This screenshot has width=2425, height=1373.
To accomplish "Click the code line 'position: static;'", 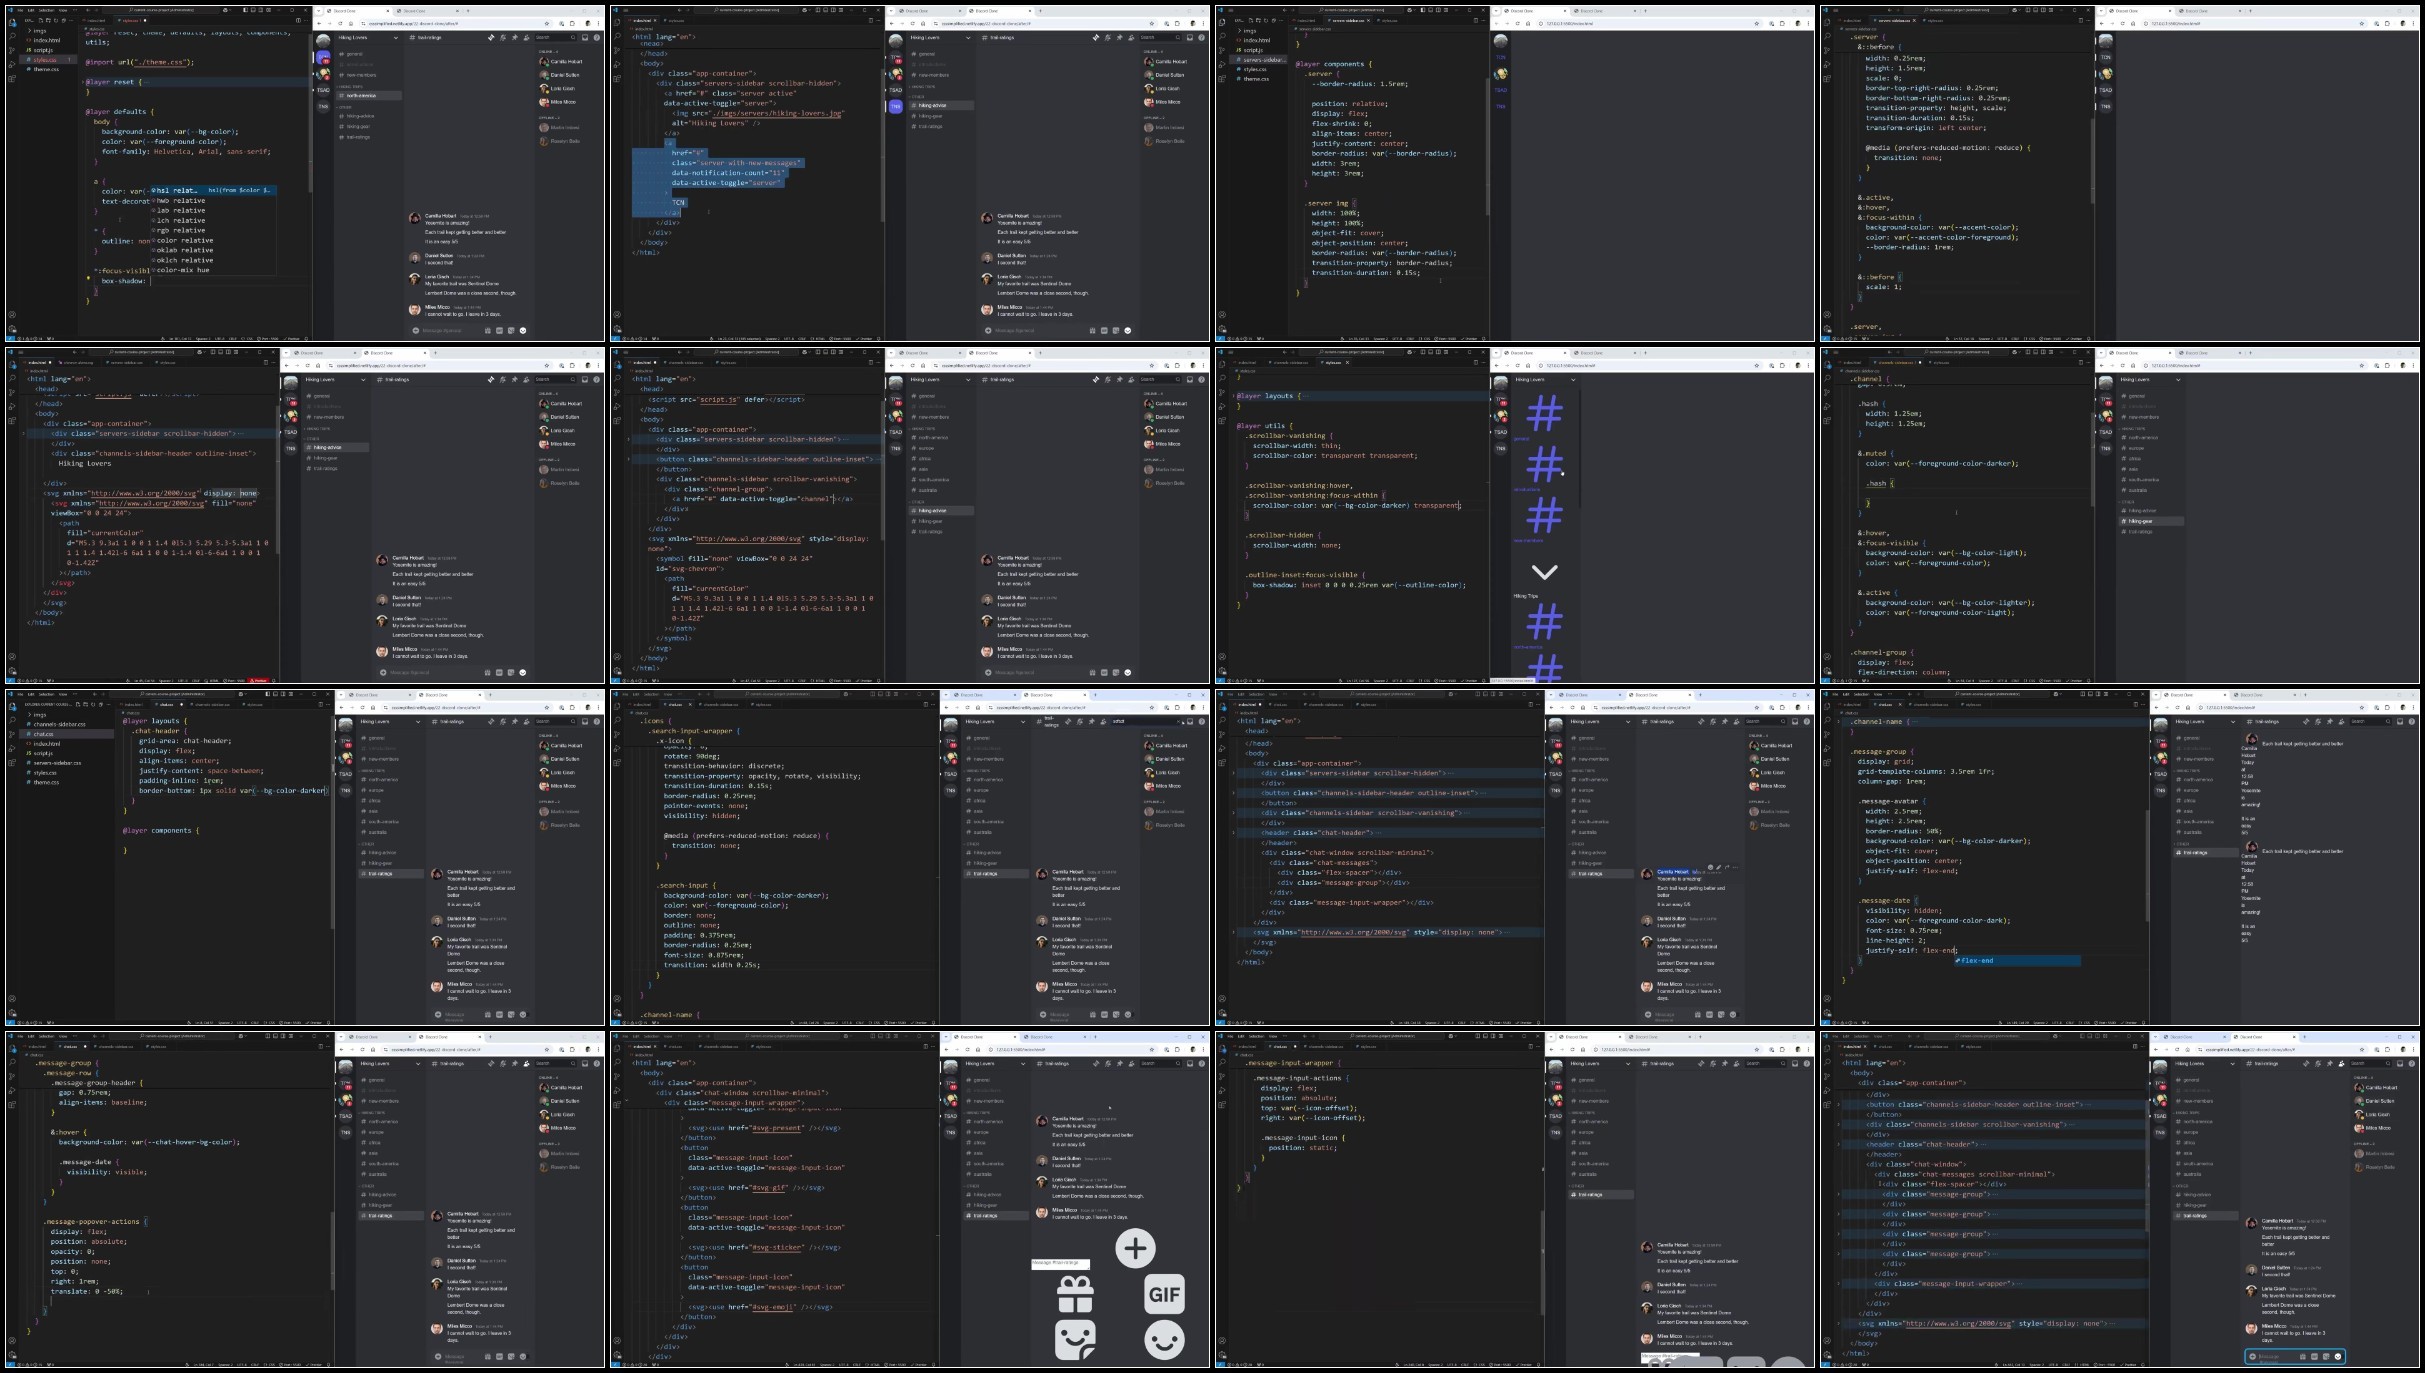I will (1301, 1147).
